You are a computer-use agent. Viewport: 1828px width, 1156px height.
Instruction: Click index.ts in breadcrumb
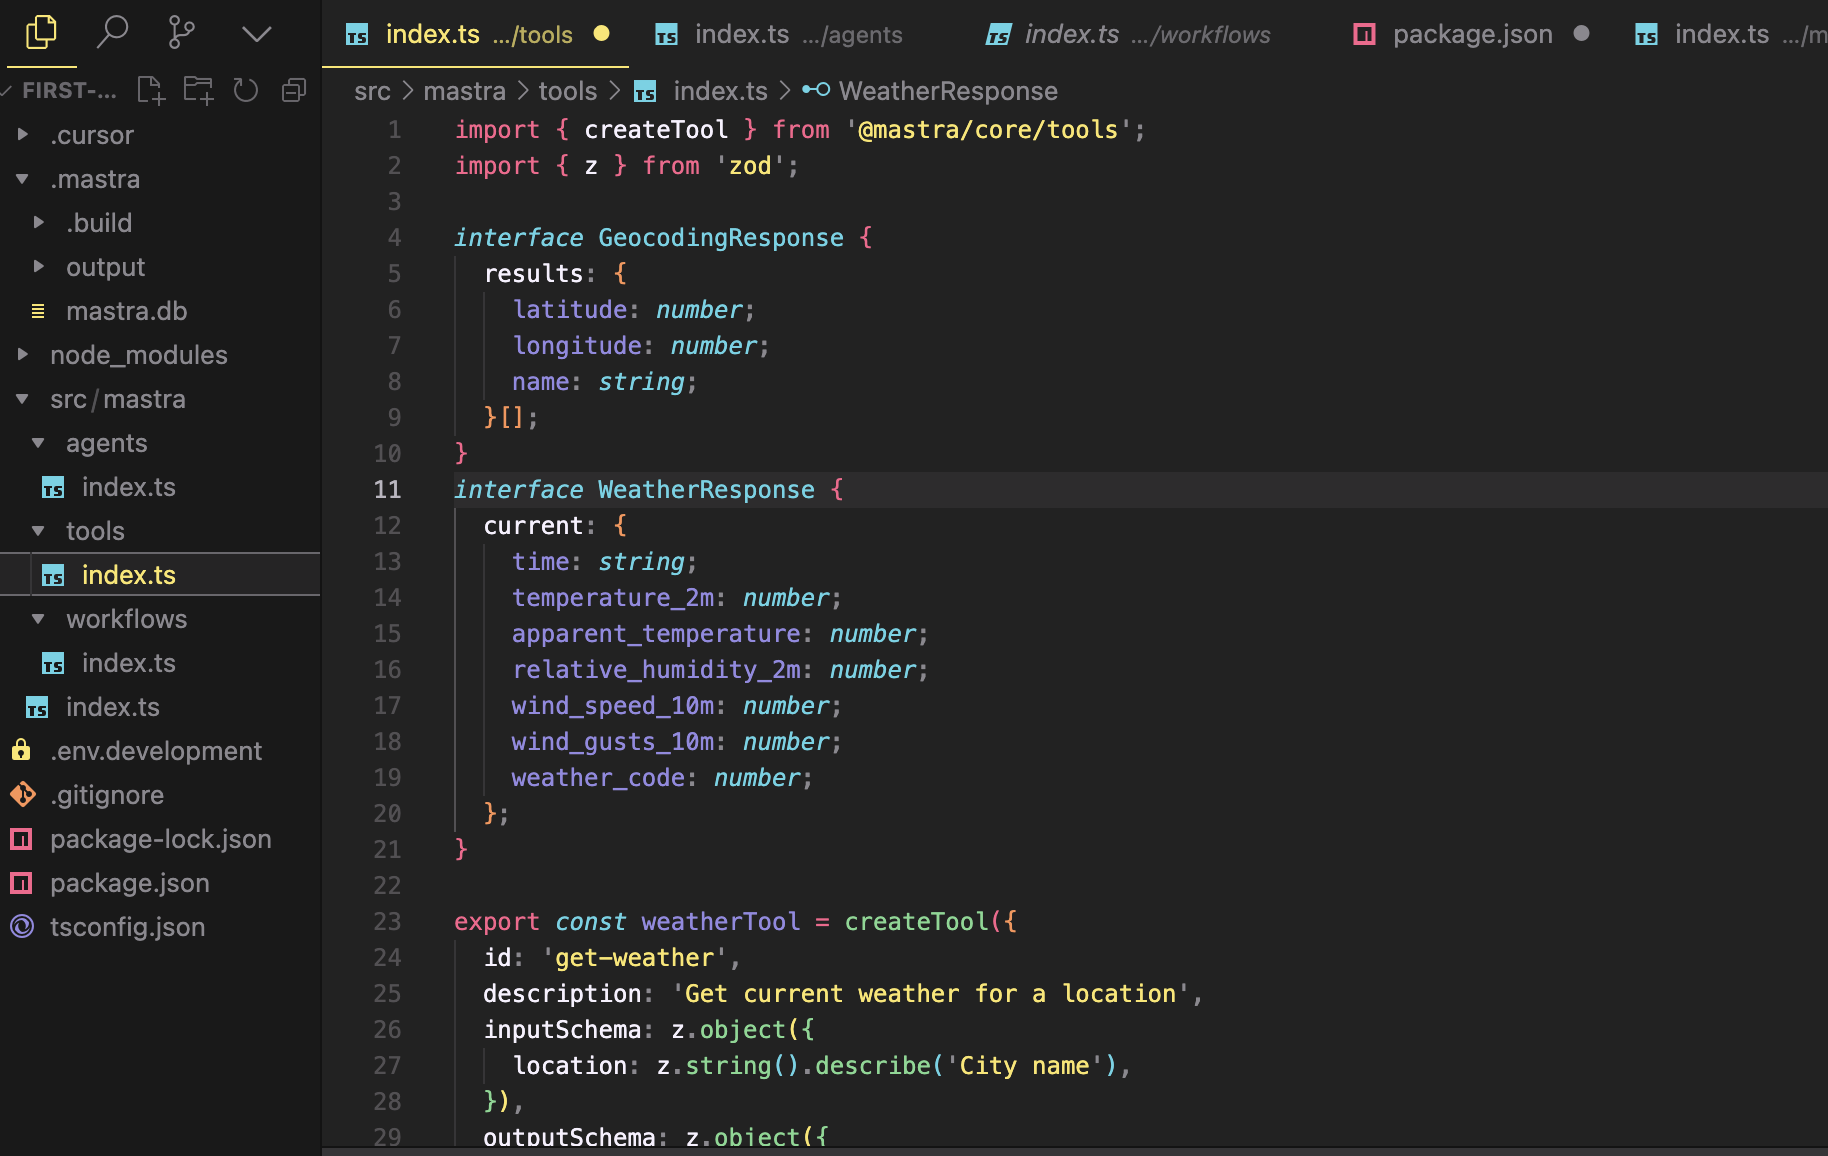point(720,91)
